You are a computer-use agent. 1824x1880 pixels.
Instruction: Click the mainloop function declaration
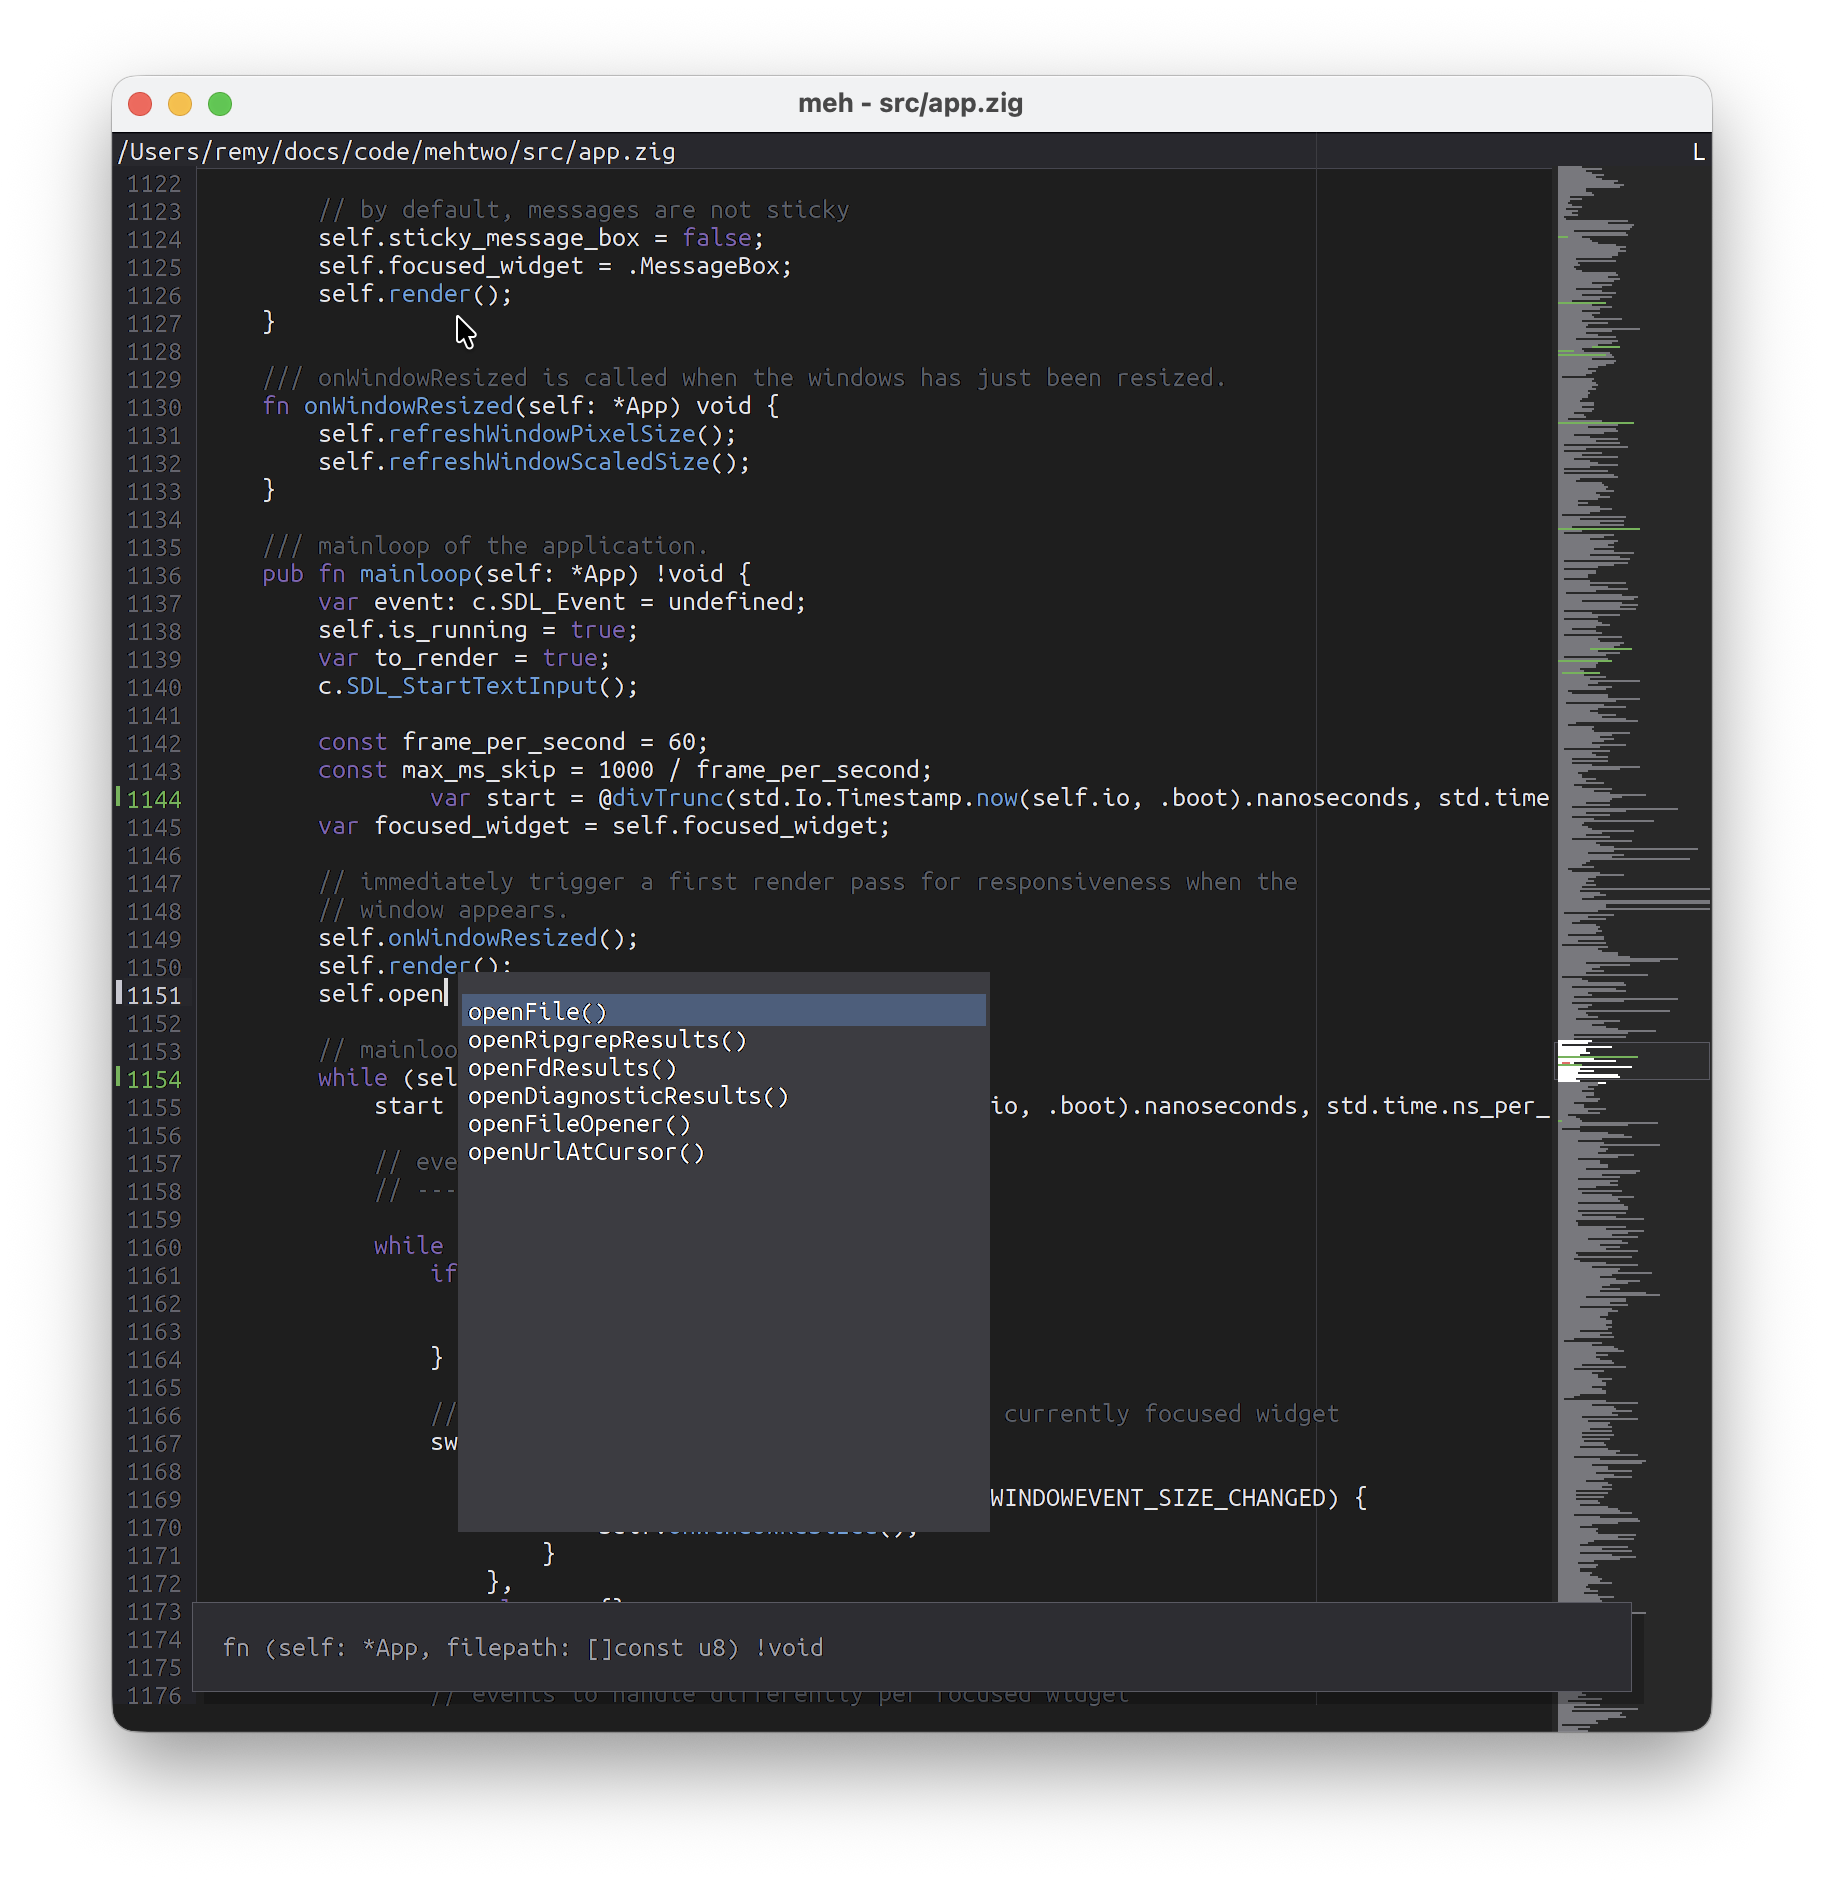click(506, 574)
